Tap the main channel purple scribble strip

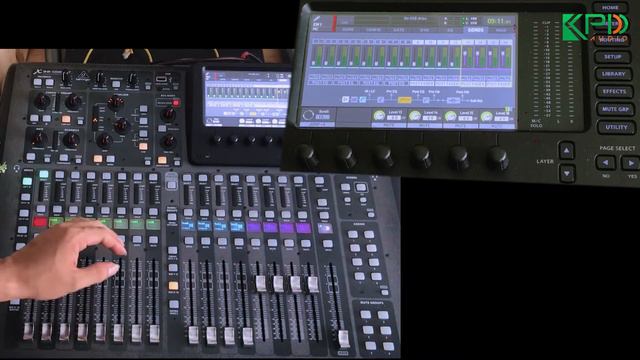(x=325, y=229)
